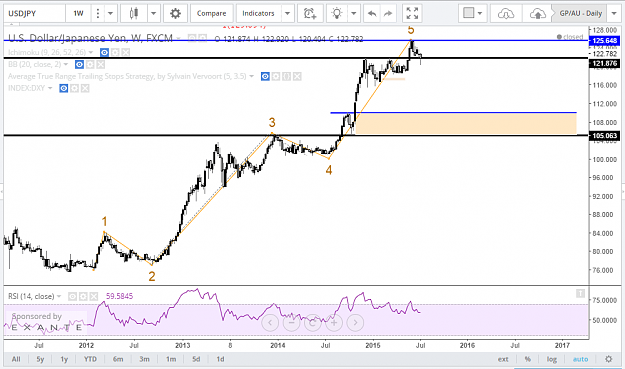Open Ichimoku indicator settings icon
The image size is (625, 369).
click(115, 52)
